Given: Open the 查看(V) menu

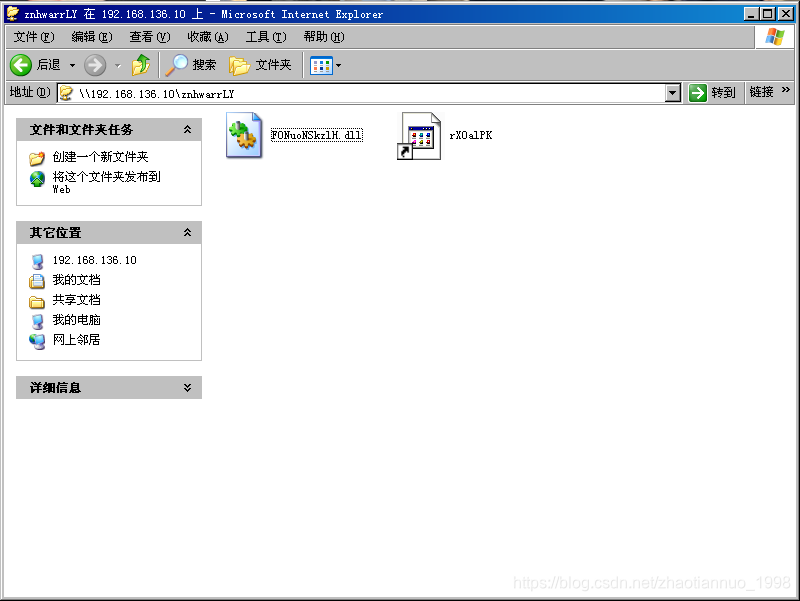Looking at the screenshot, I should 149,37.
